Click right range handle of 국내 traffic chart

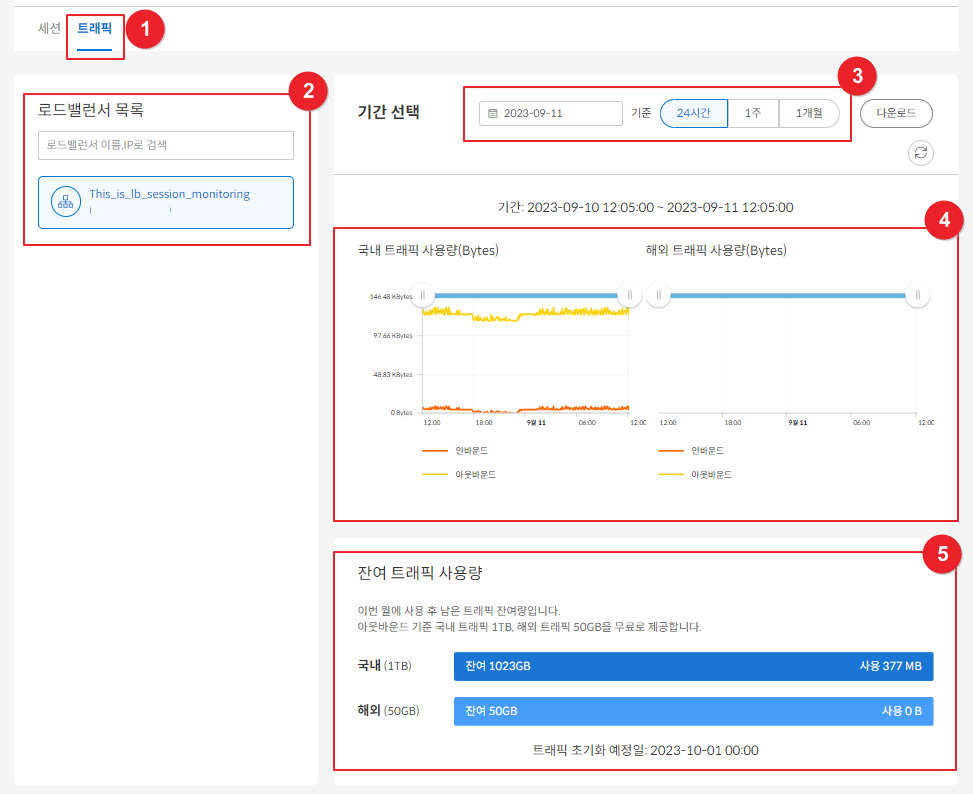click(x=629, y=295)
